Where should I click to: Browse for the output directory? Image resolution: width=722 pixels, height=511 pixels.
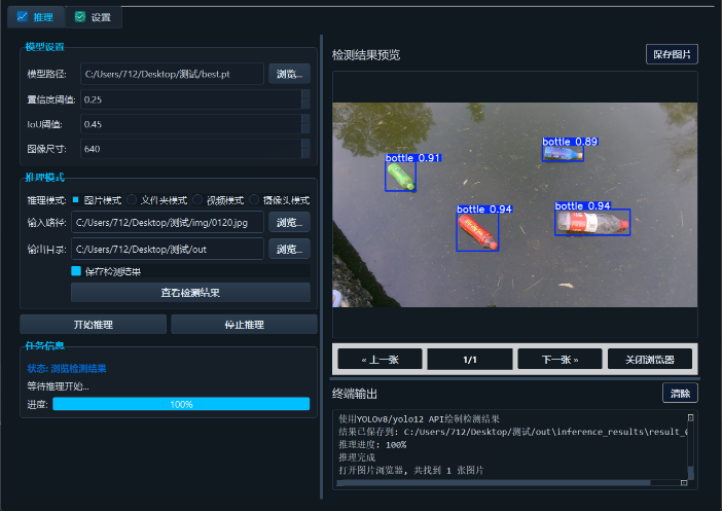point(289,249)
